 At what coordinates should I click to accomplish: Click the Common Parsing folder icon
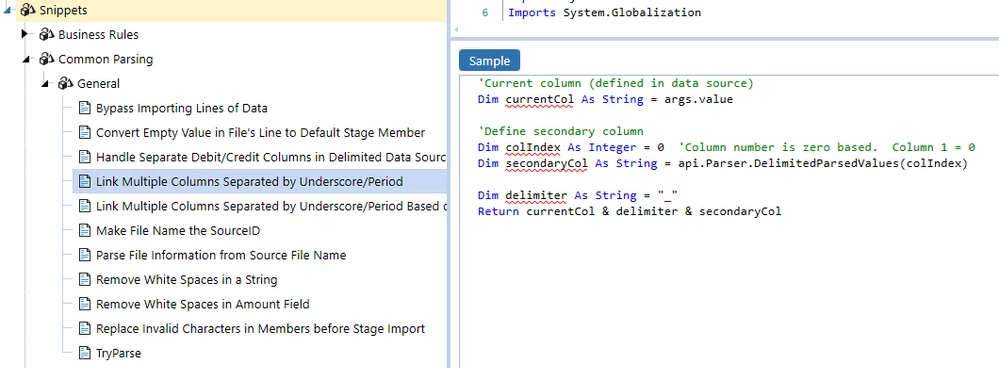47,59
